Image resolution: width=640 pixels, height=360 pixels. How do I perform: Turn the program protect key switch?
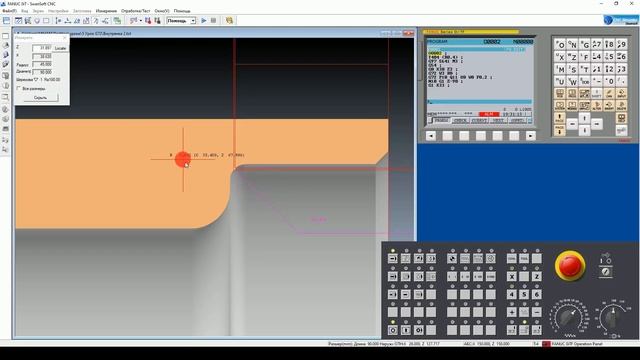[606, 272]
